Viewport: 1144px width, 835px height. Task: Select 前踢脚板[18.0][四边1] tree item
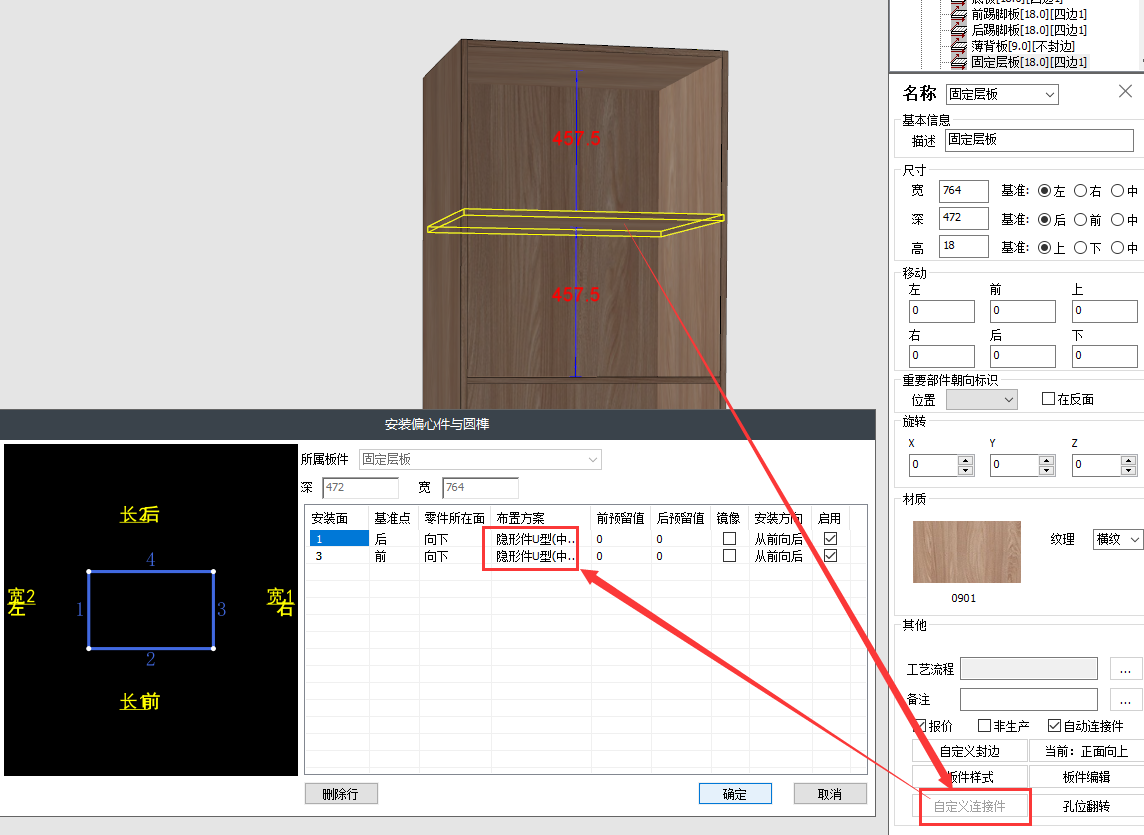(x=1029, y=14)
